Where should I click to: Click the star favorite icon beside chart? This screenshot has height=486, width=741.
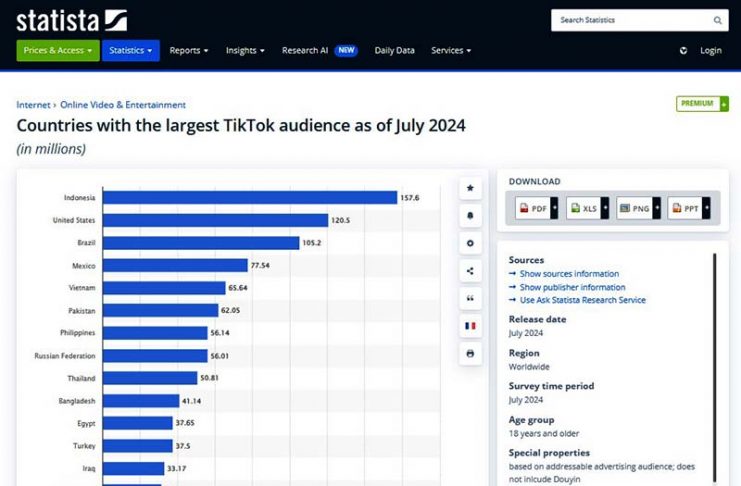[x=470, y=188]
